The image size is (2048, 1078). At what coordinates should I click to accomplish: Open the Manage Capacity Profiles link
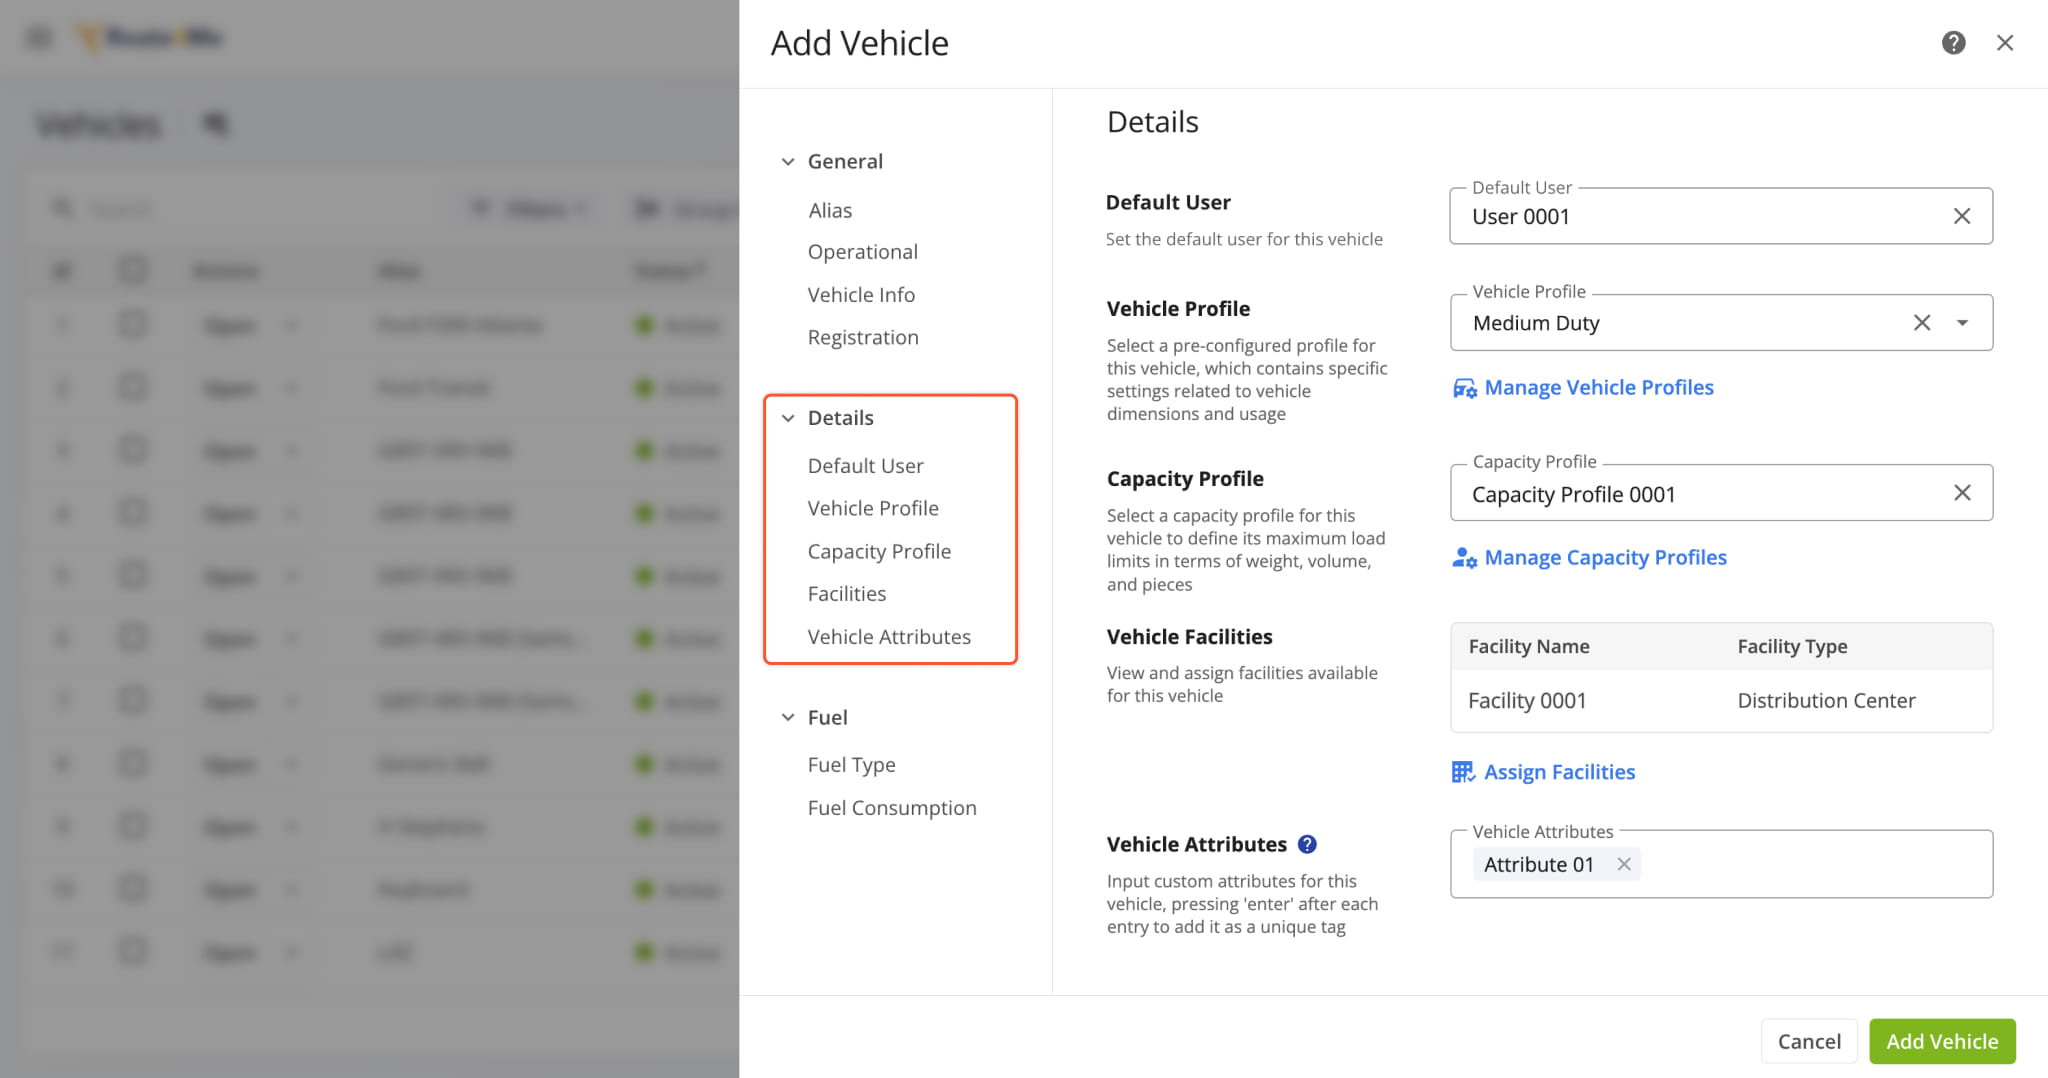(1604, 558)
